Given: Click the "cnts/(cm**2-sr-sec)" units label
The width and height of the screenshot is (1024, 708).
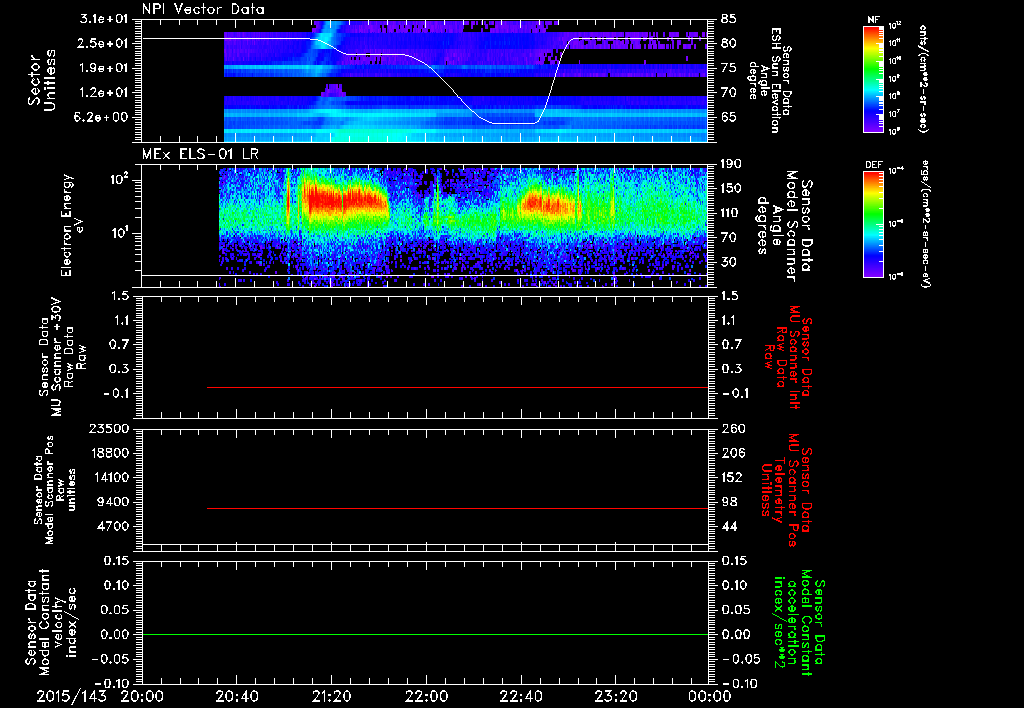Looking at the screenshot, I should 923,79.
